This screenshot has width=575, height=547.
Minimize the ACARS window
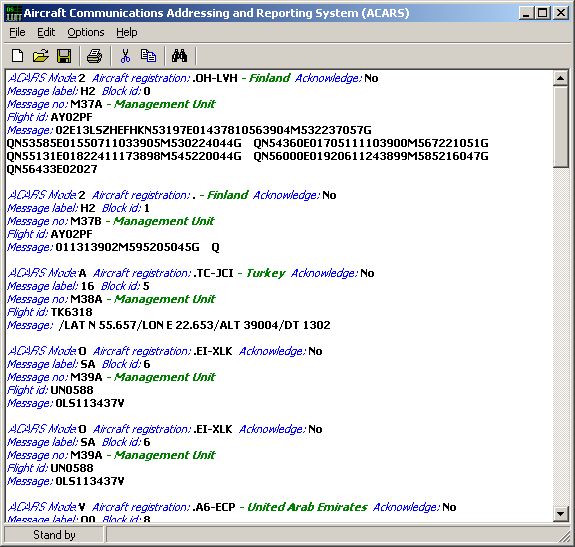pos(526,13)
